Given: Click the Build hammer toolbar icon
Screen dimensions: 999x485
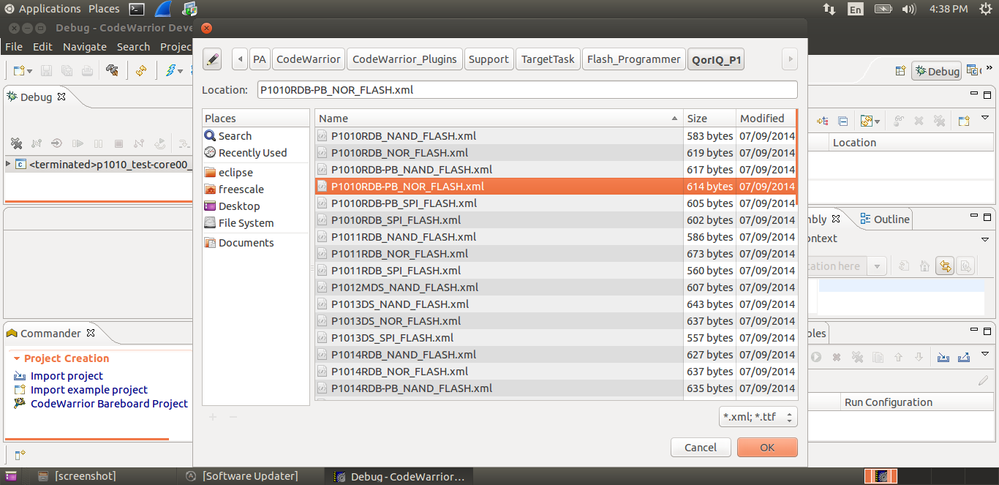Looking at the screenshot, I should 112,71.
